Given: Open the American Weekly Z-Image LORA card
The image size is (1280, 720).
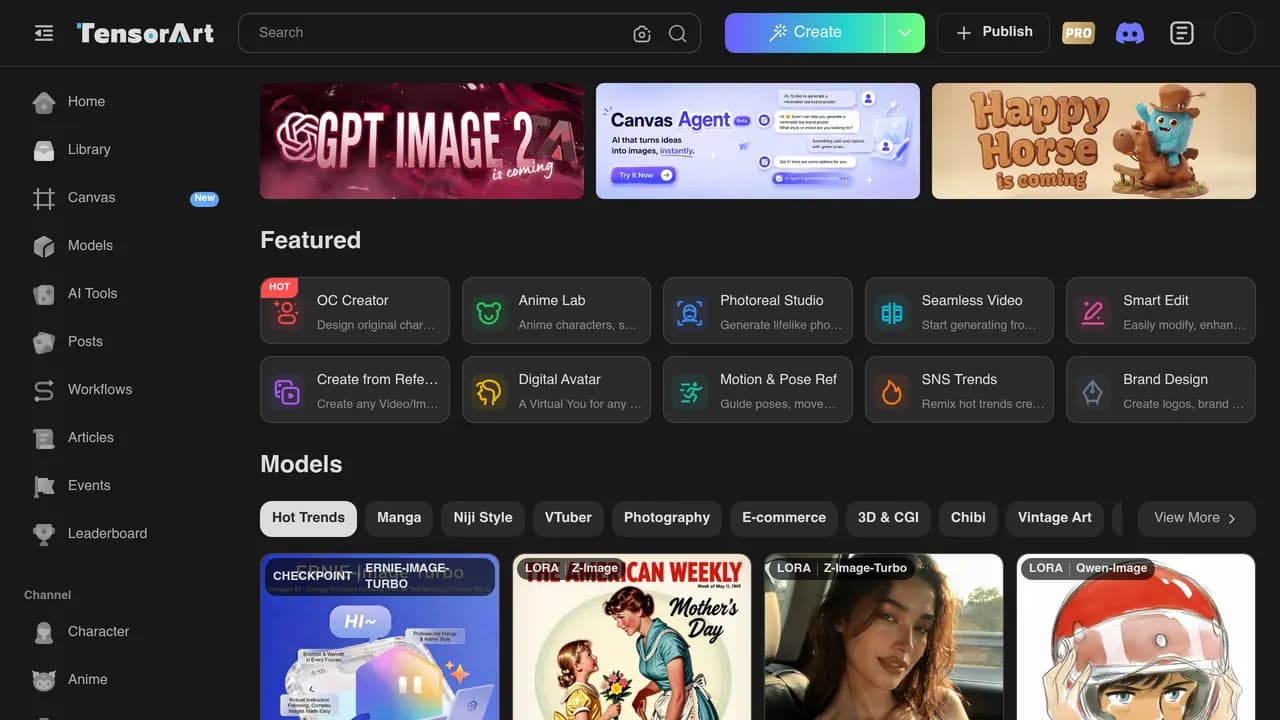Looking at the screenshot, I should (632, 637).
